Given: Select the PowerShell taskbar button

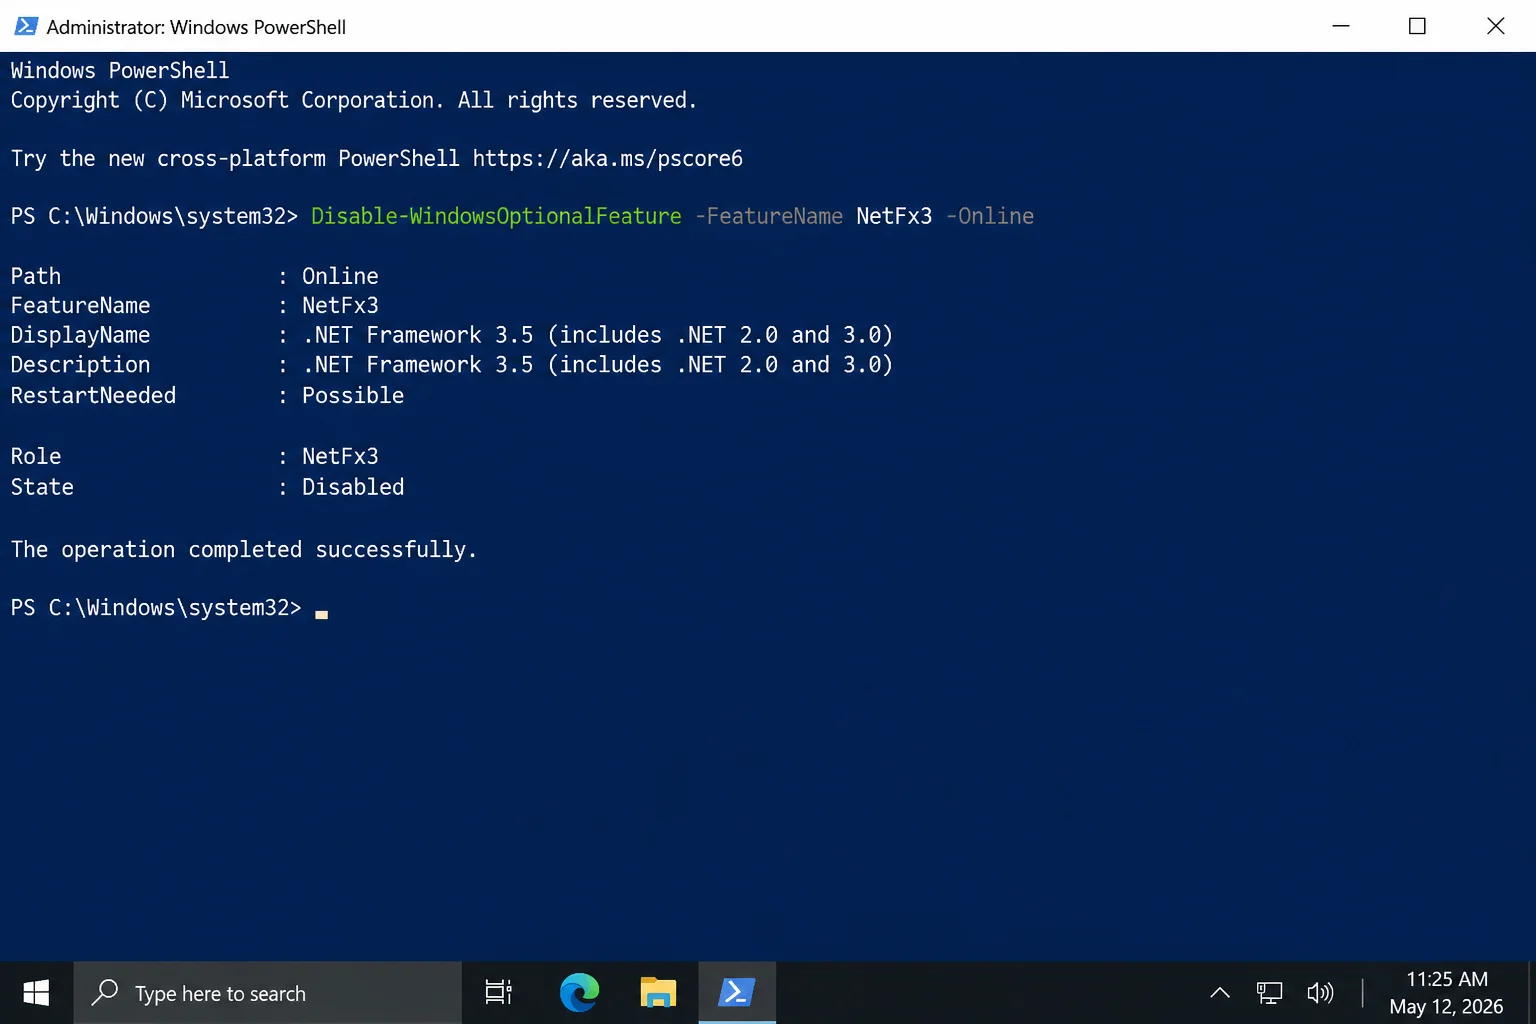Looking at the screenshot, I should click(x=737, y=993).
